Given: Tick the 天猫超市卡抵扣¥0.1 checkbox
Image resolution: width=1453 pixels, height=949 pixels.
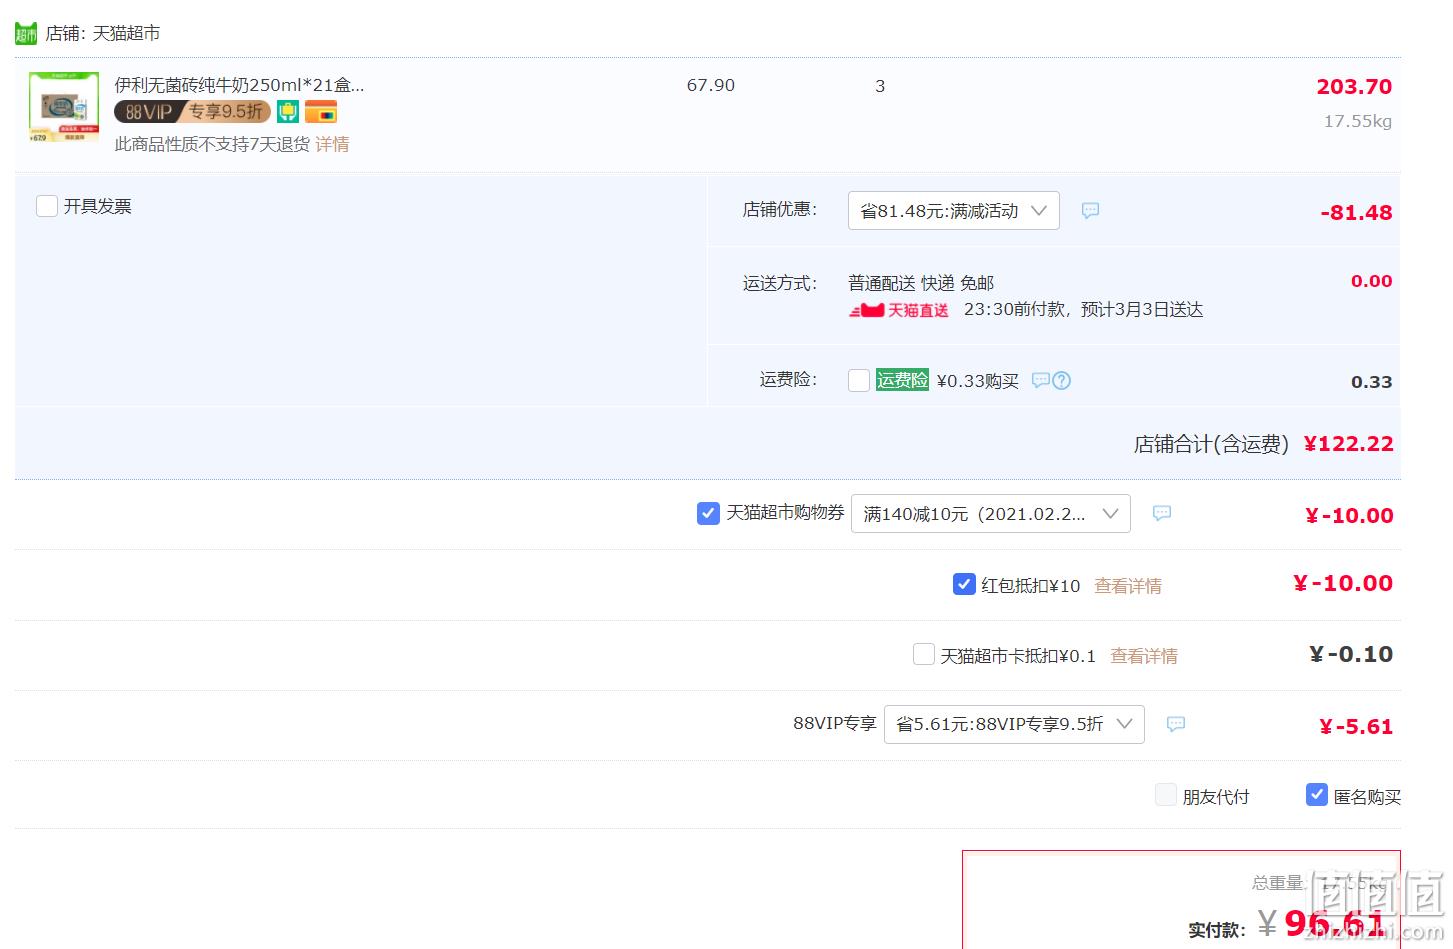Looking at the screenshot, I should click(x=924, y=654).
